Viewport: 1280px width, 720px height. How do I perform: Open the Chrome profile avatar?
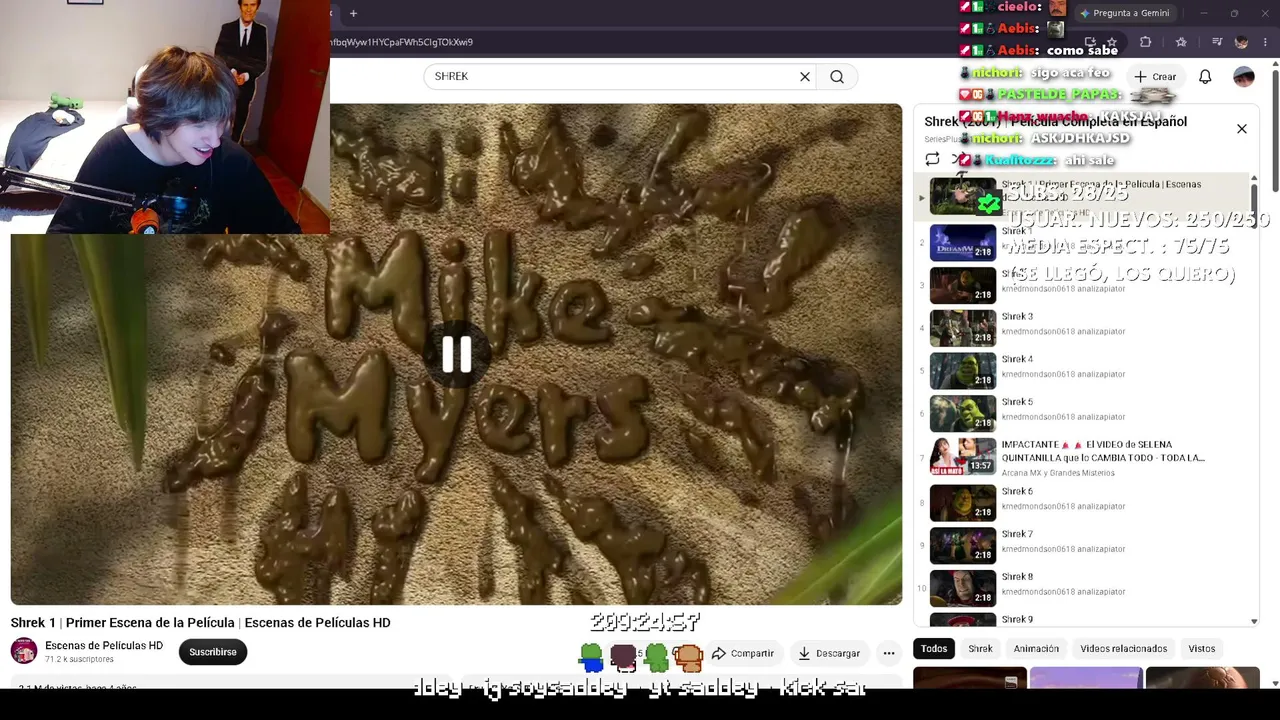[x=1241, y=42]
